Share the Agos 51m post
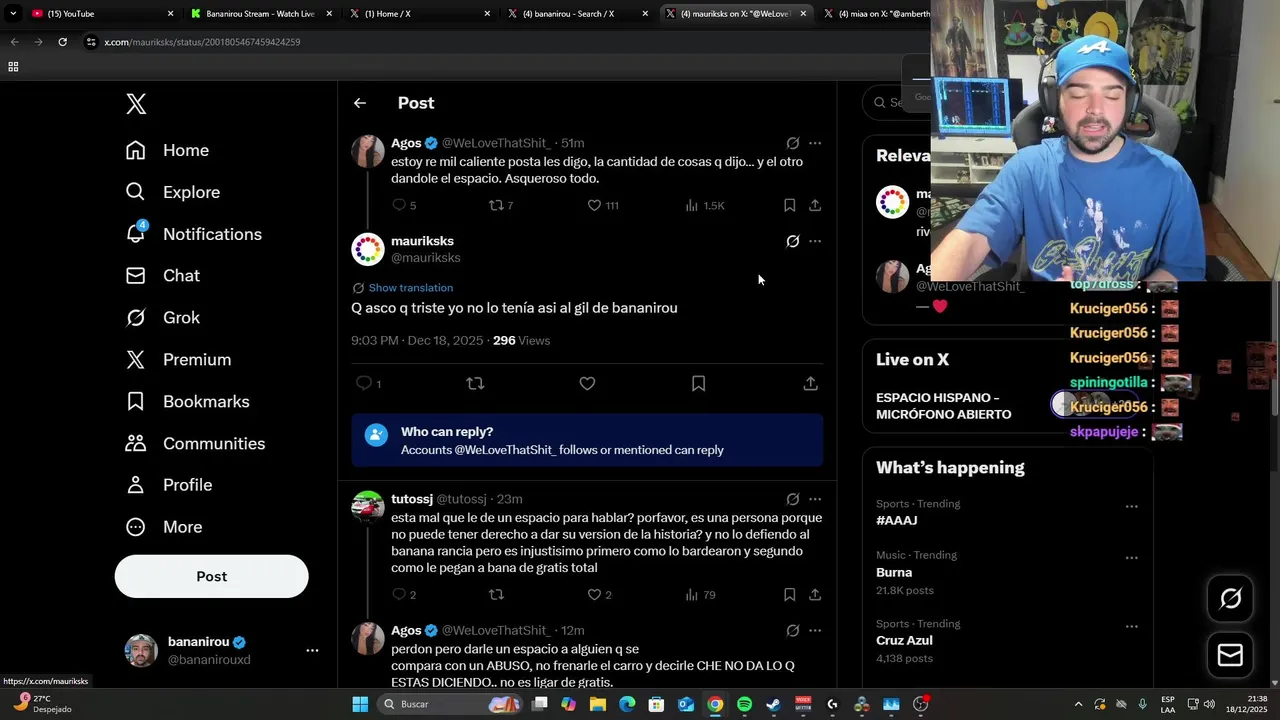Screen dimensions: 1280x720 pyautogui.click(x=815, y=205)
